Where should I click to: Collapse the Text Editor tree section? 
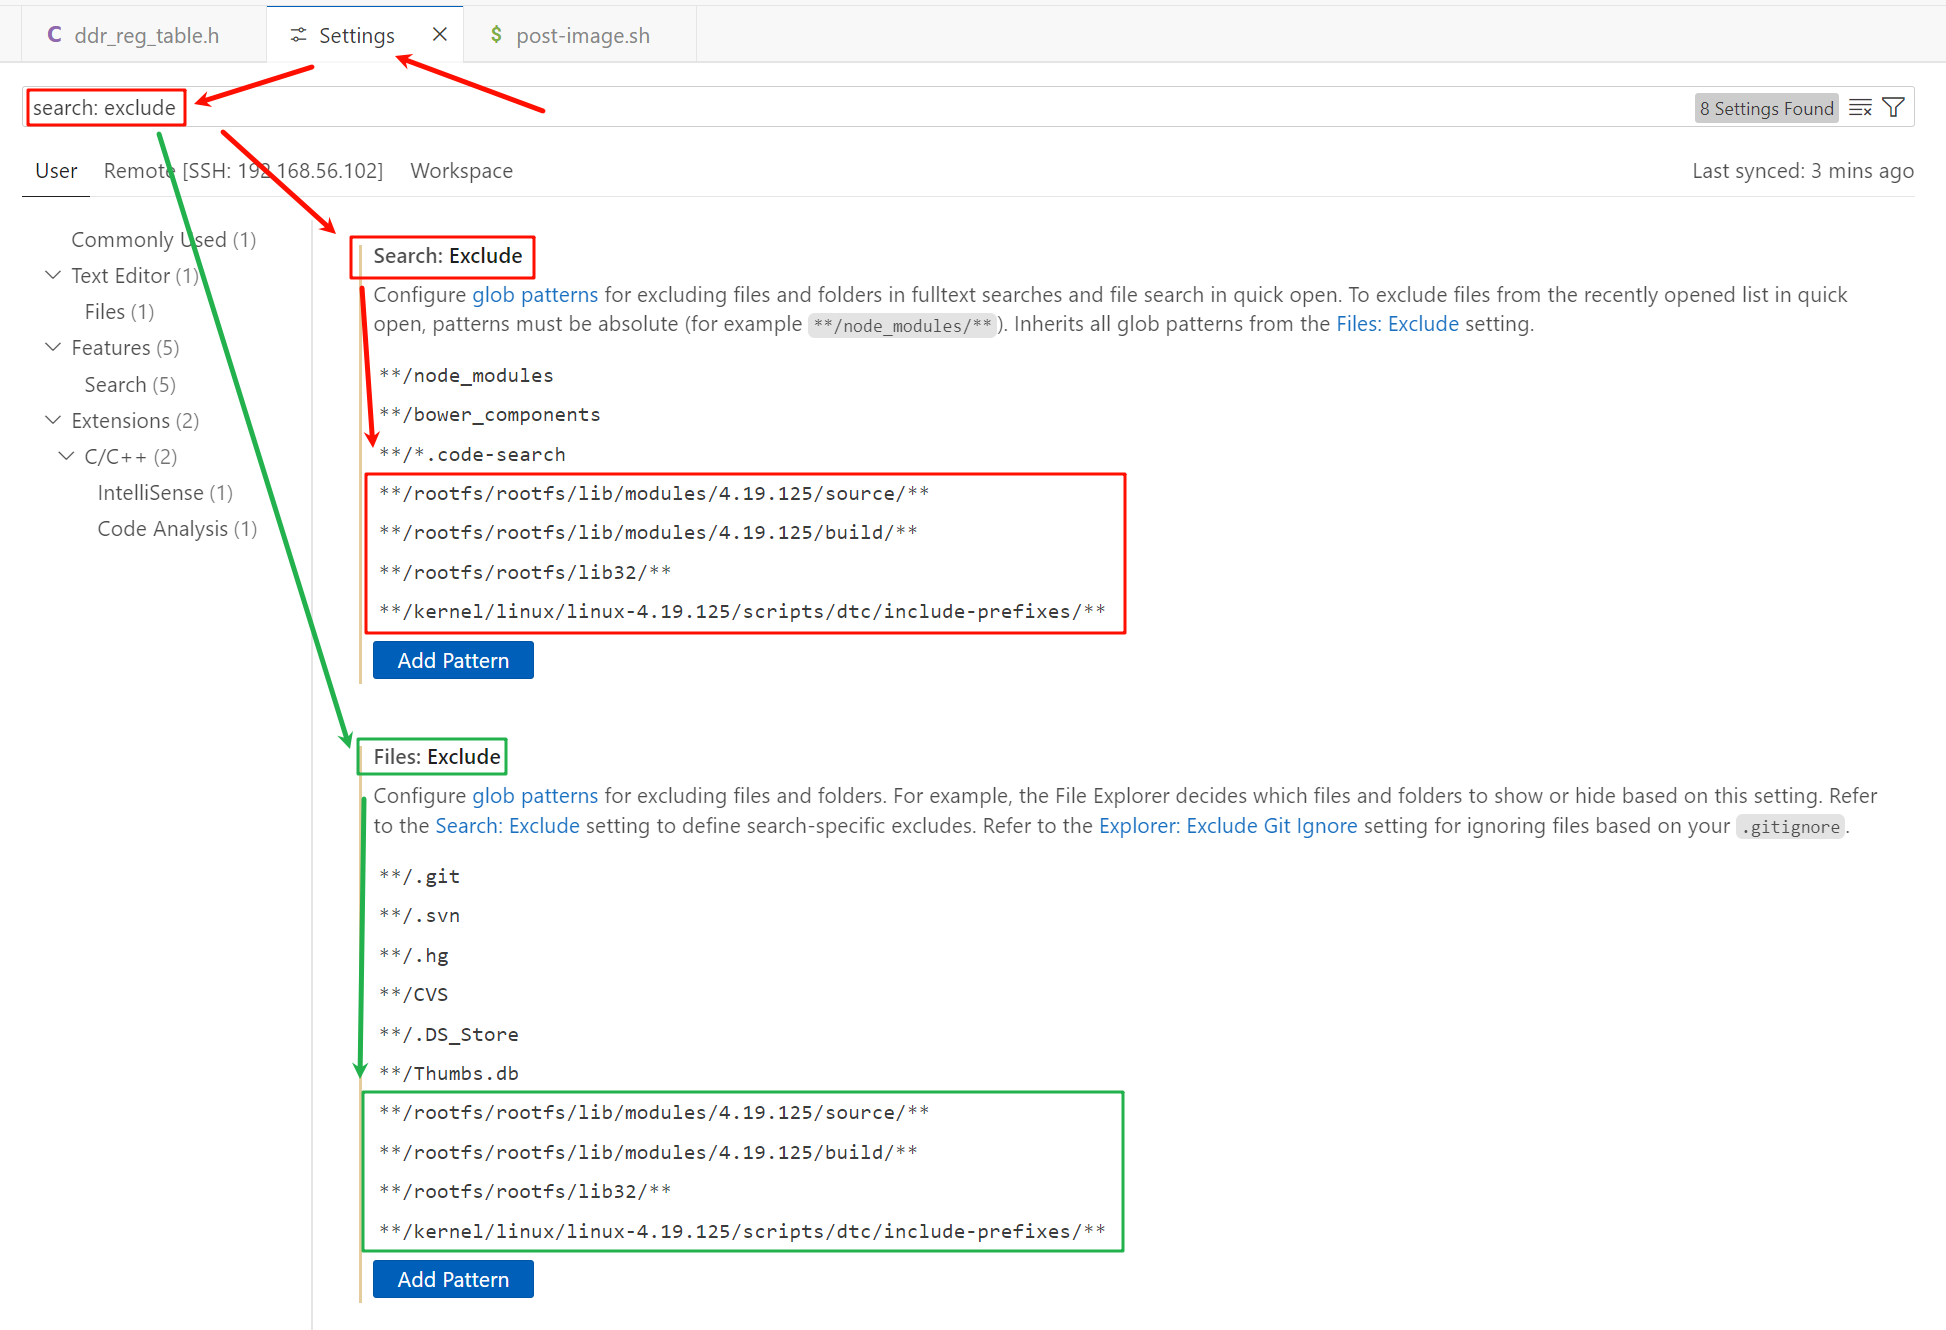tap(53, 275)
